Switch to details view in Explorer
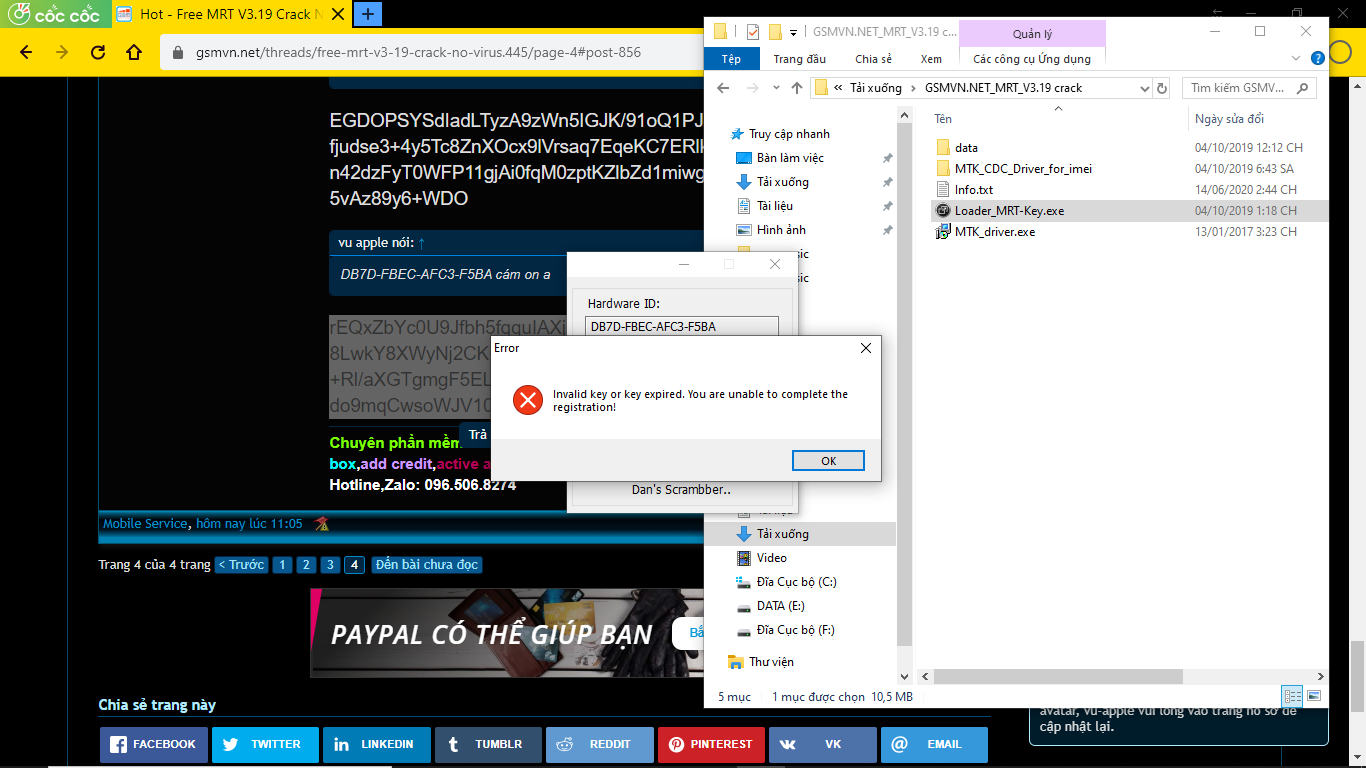The height and width of the screenshot is (768, 1366). 1292,696
